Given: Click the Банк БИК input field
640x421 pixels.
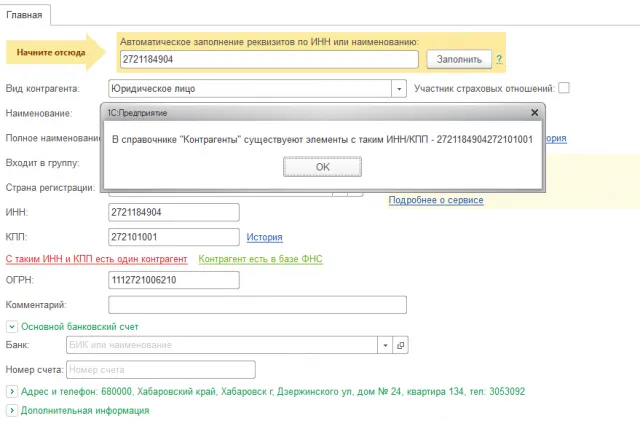Looking at the screenshot, I should [222, 345].
